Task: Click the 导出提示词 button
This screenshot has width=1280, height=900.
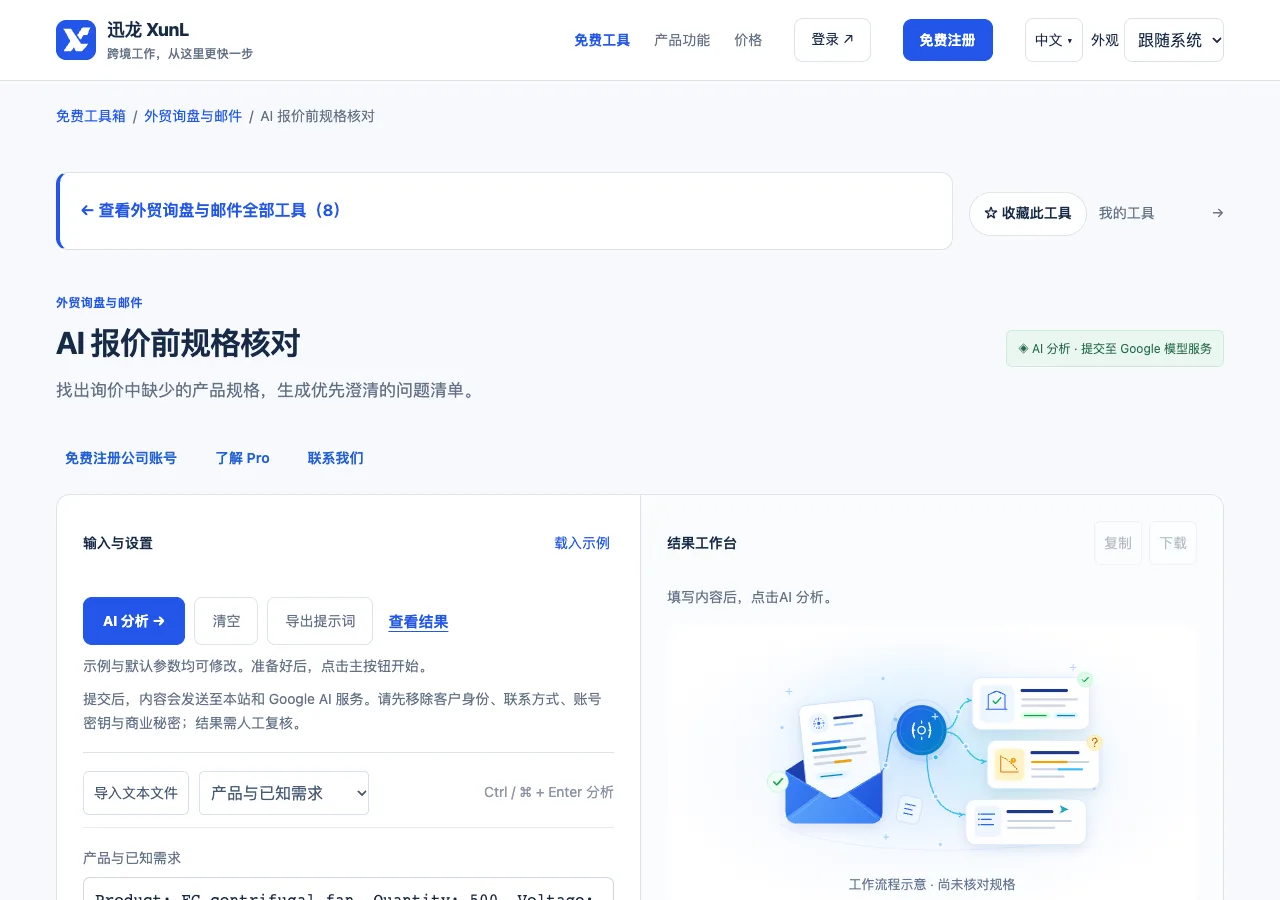Action: pos(320,621)
